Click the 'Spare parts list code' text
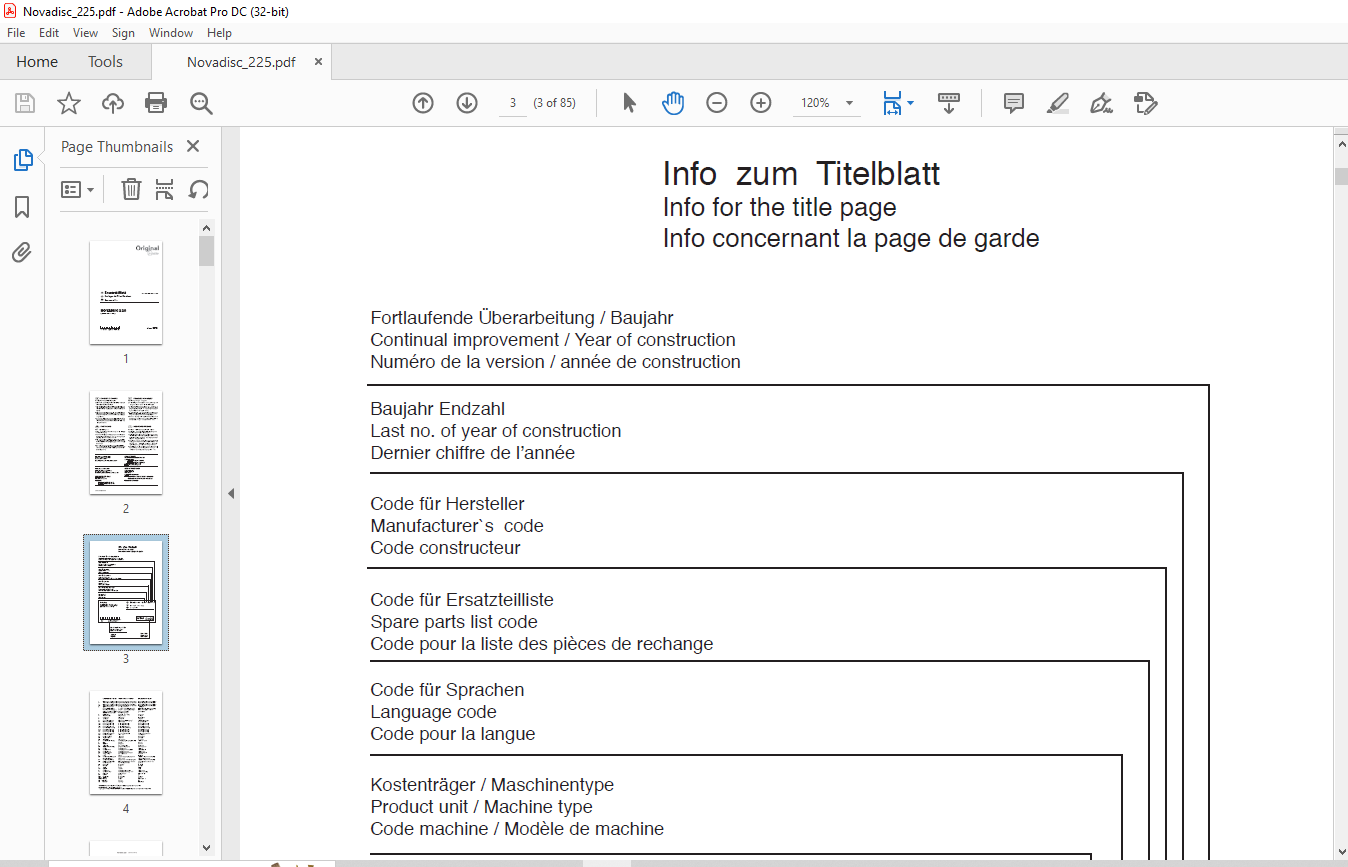 454,622
